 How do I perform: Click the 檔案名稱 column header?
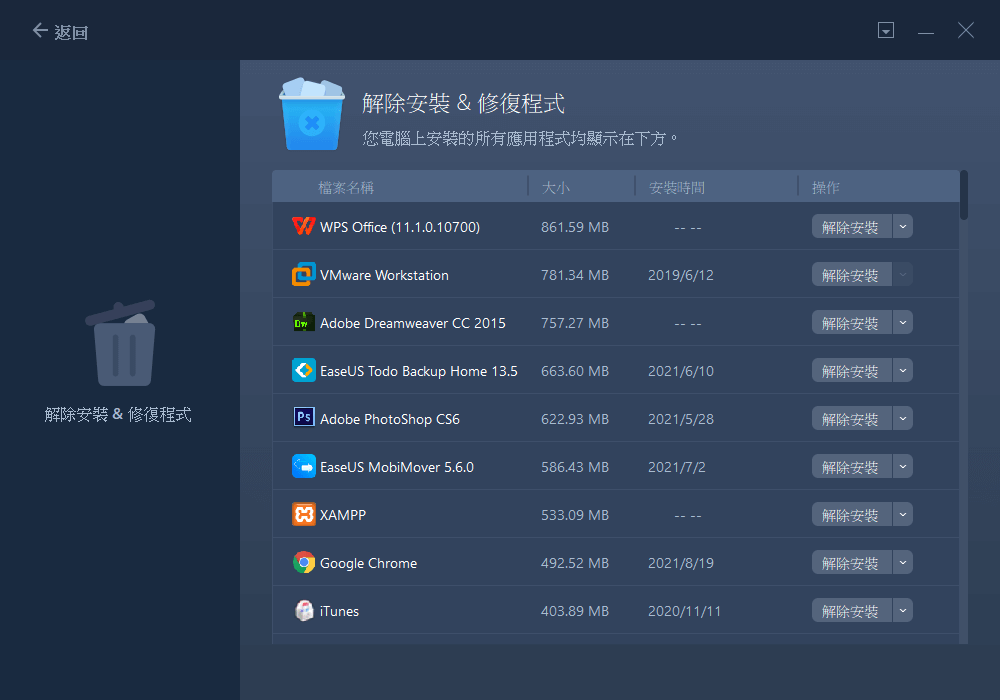click(x=346, y=187)
